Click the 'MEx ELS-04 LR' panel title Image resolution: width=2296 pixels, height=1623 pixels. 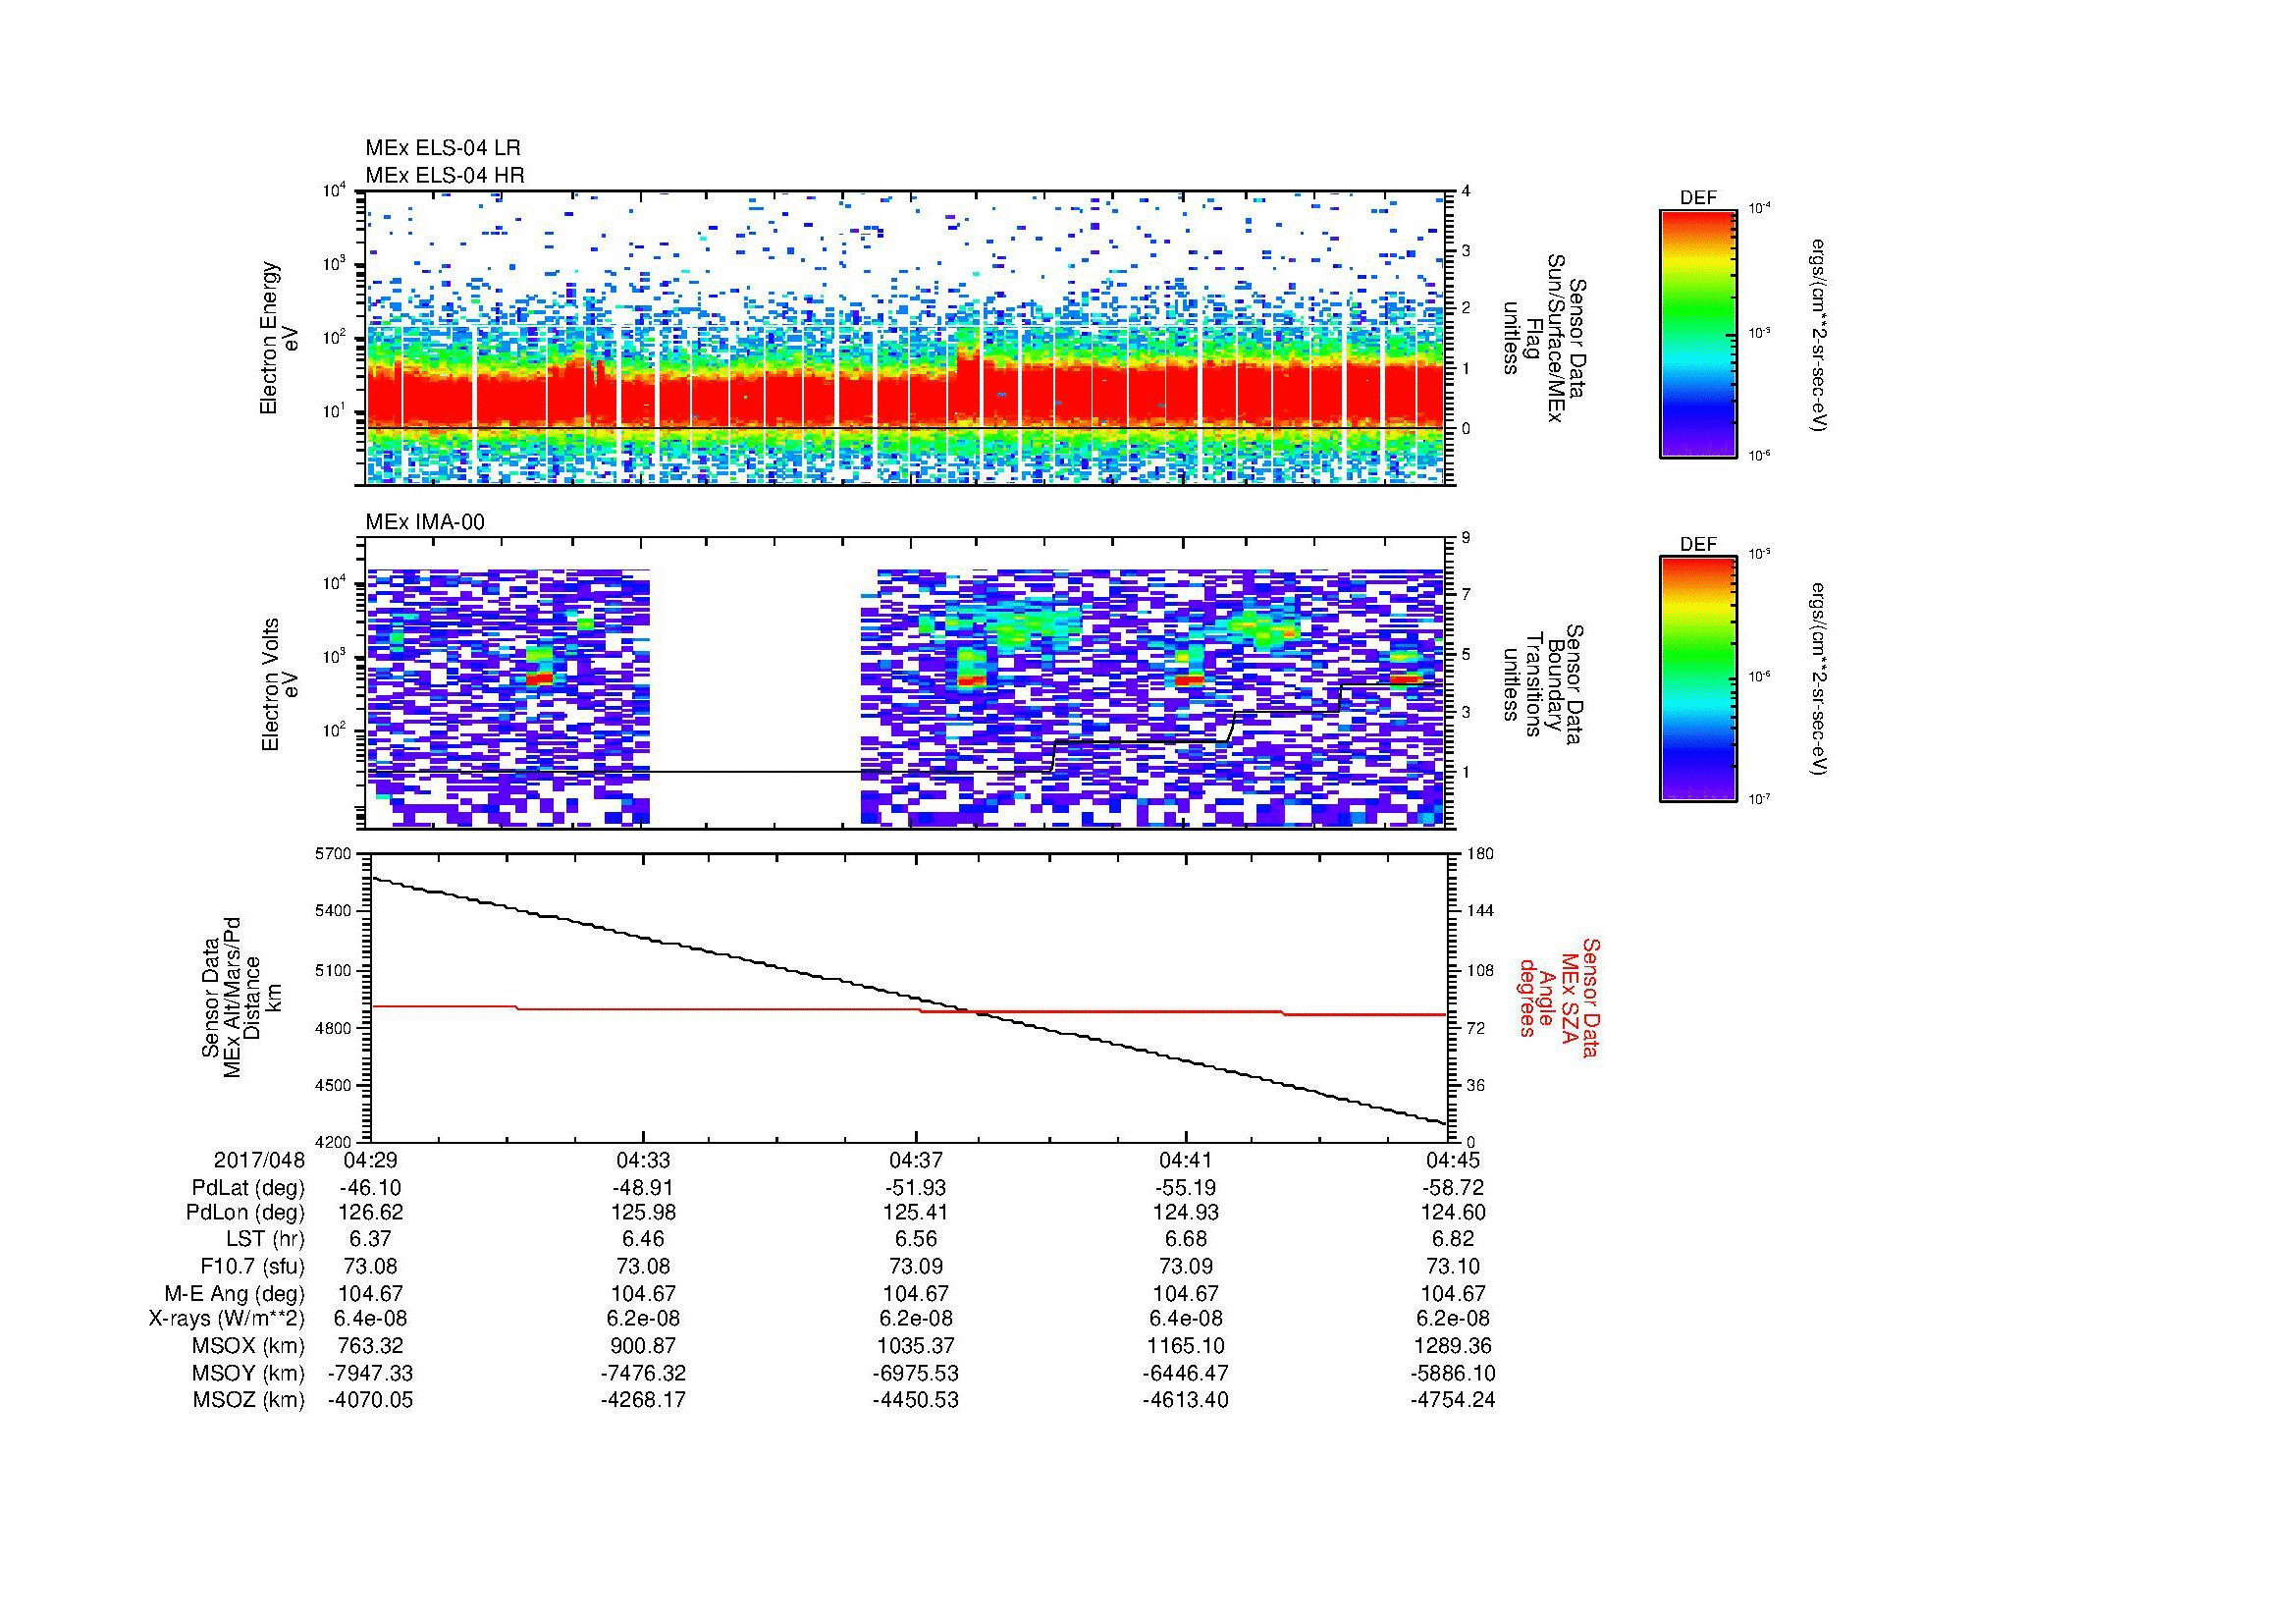442,148
